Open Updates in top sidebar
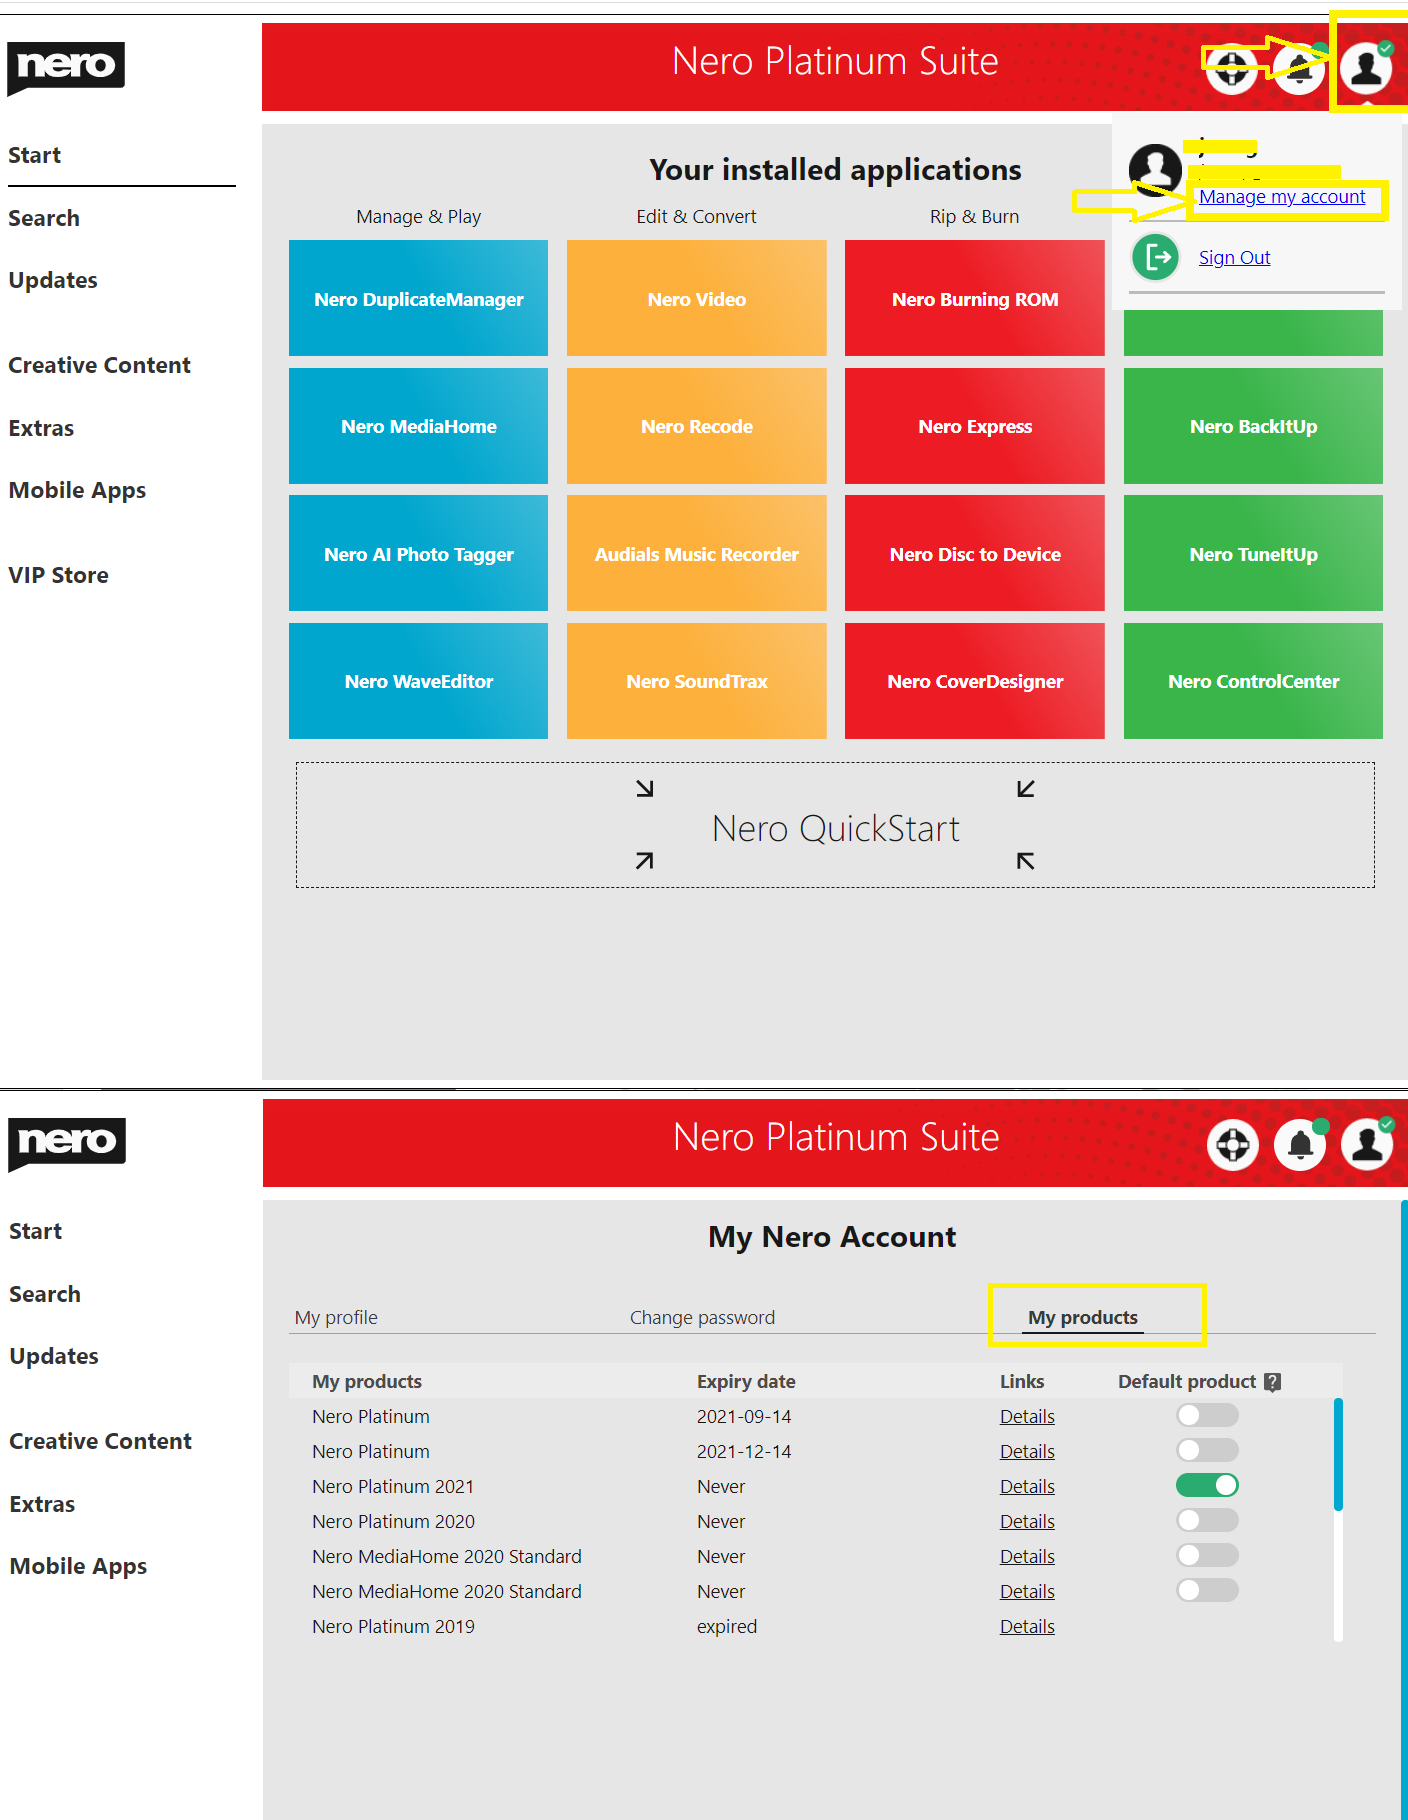 click(53, 281)
